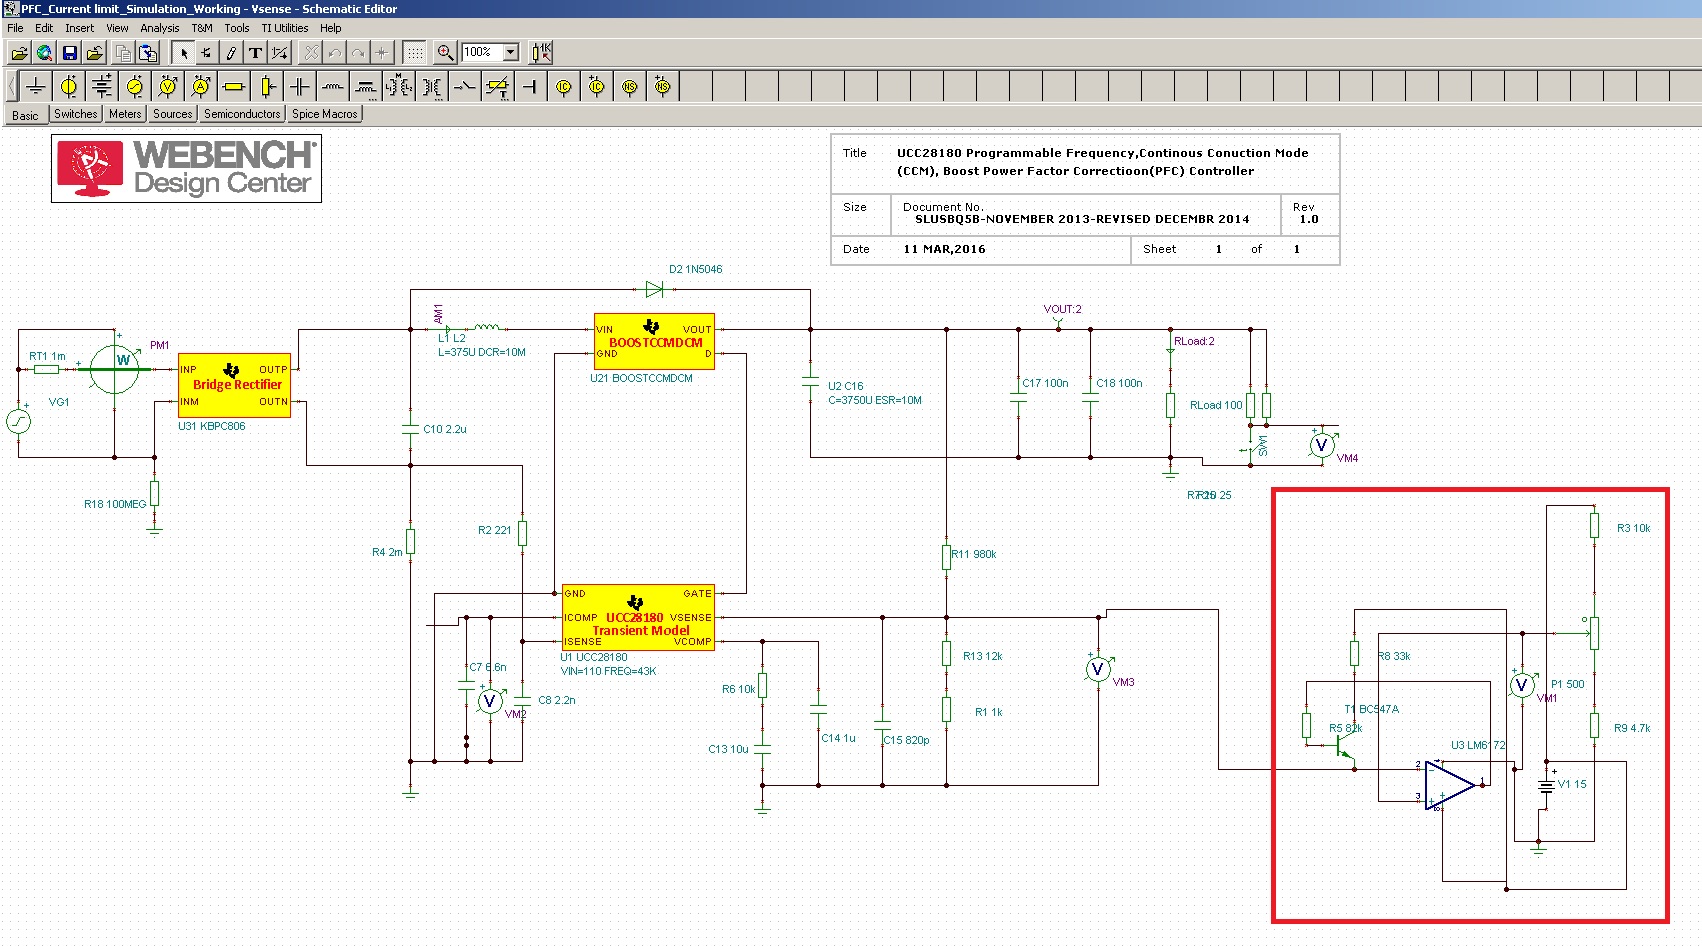Select the UCC28180 Transient Model block
1702x946 pixels.
click(638, 617)
